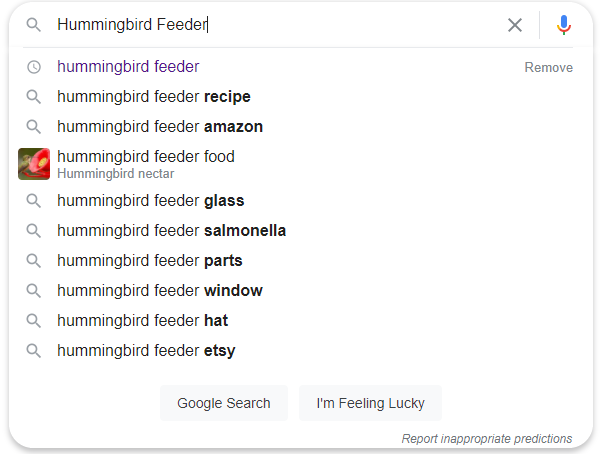Open the Report inappropriate predictions link

pos(487,439)
